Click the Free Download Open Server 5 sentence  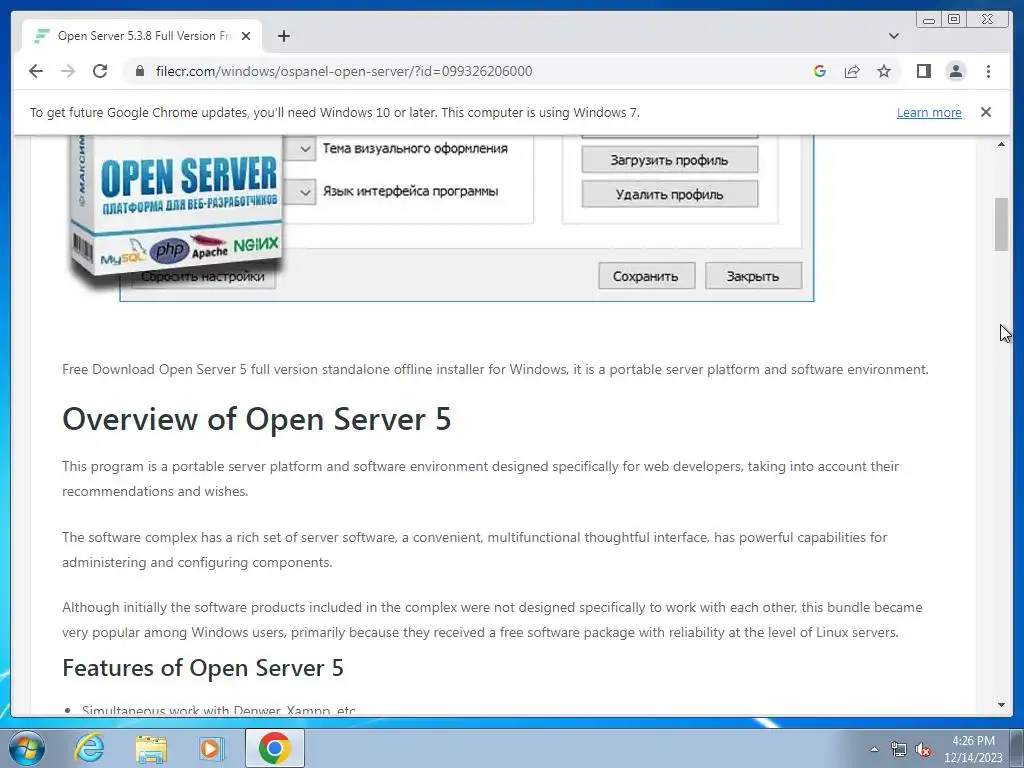(x=495, y=370)
